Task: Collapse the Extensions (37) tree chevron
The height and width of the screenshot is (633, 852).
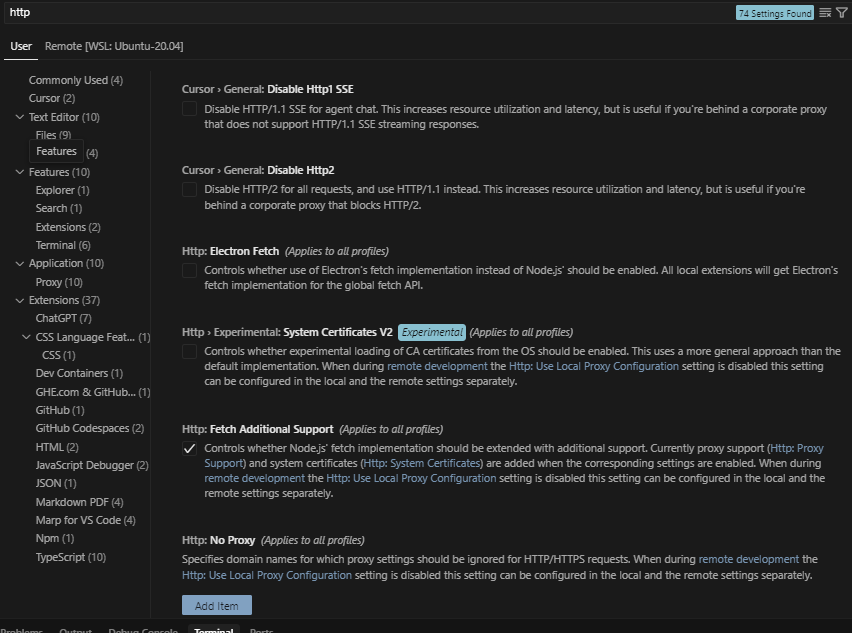Action: 20,300
